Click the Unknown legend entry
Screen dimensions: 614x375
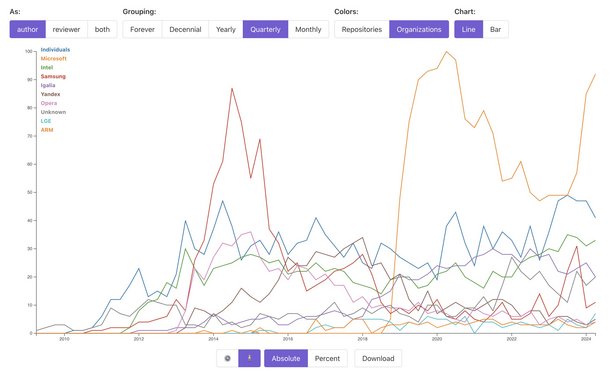tap(53, 112)
